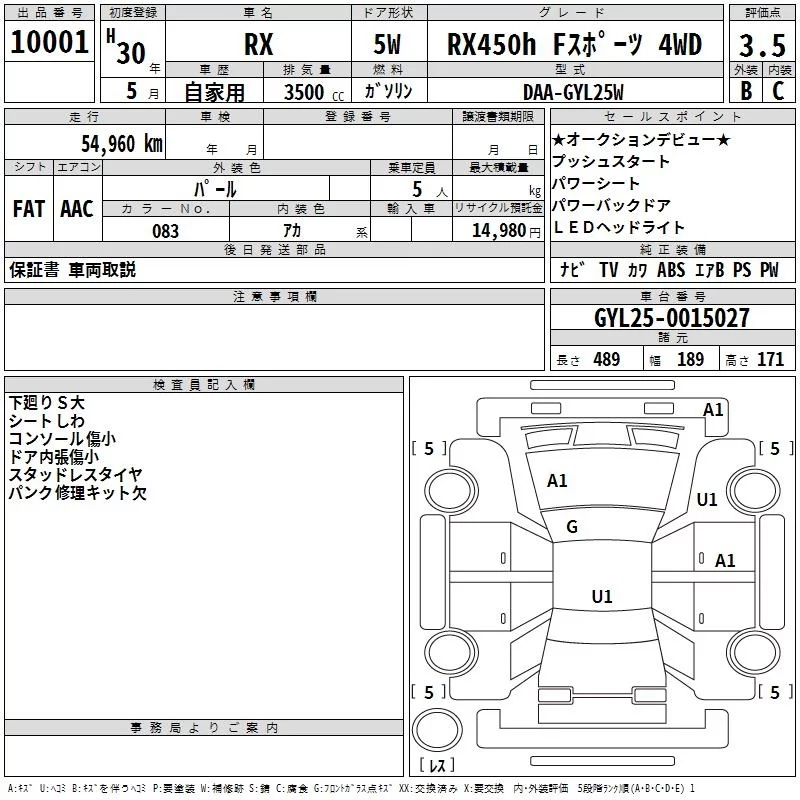Select the chassis number GYL25-0015027
This screenshot has height=800, width=800.
pyautogui.click(x=672, y=318)
